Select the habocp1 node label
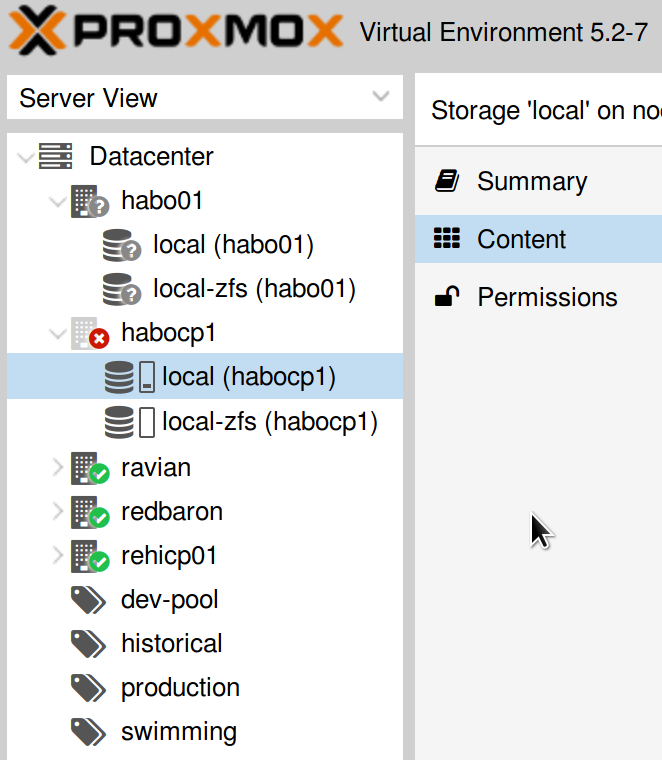This screenshot has height=760, width=662. 168,333
